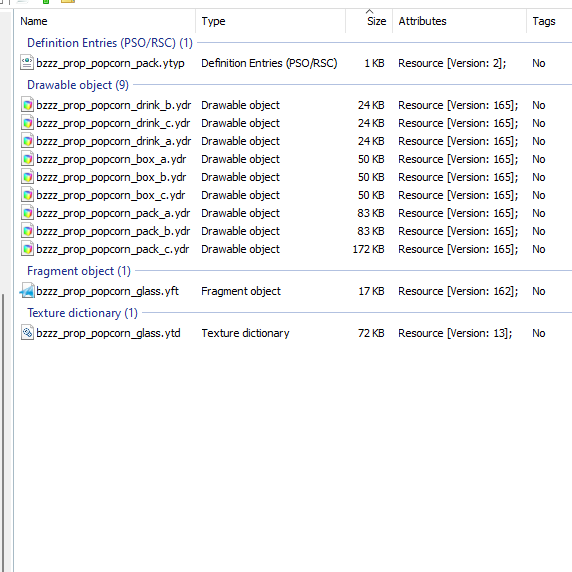
Task: Select the bzzz_prop_popcorn_drink_c.ydr row
Action: (x=293, y=123)
